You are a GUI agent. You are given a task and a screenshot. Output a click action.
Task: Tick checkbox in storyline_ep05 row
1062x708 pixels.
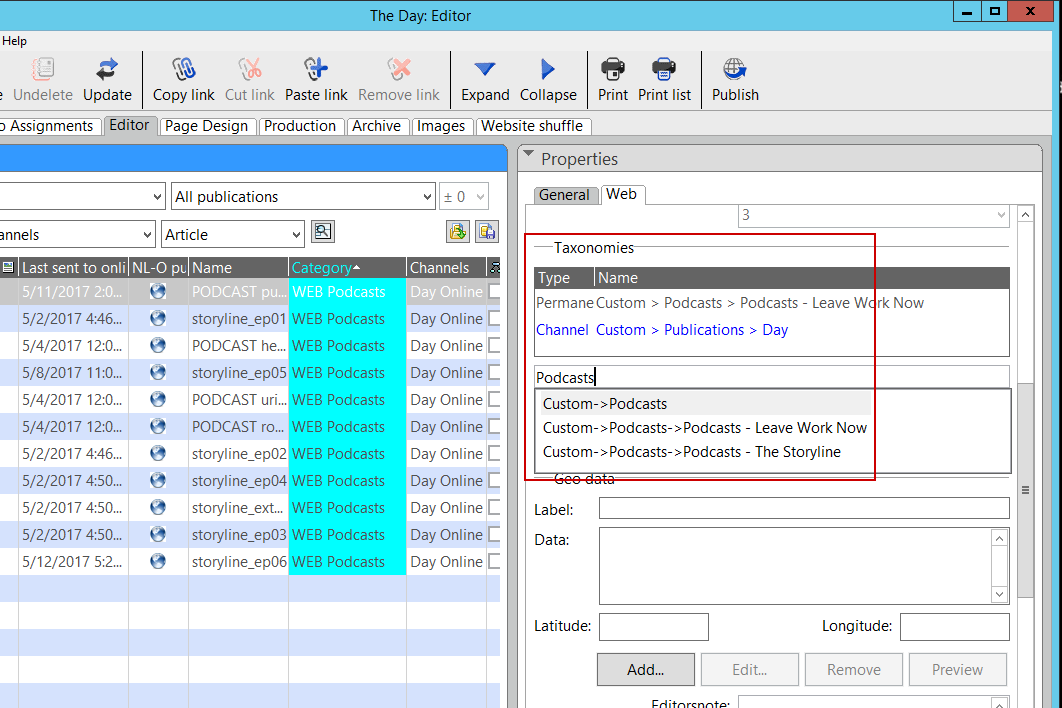[494, 373]
